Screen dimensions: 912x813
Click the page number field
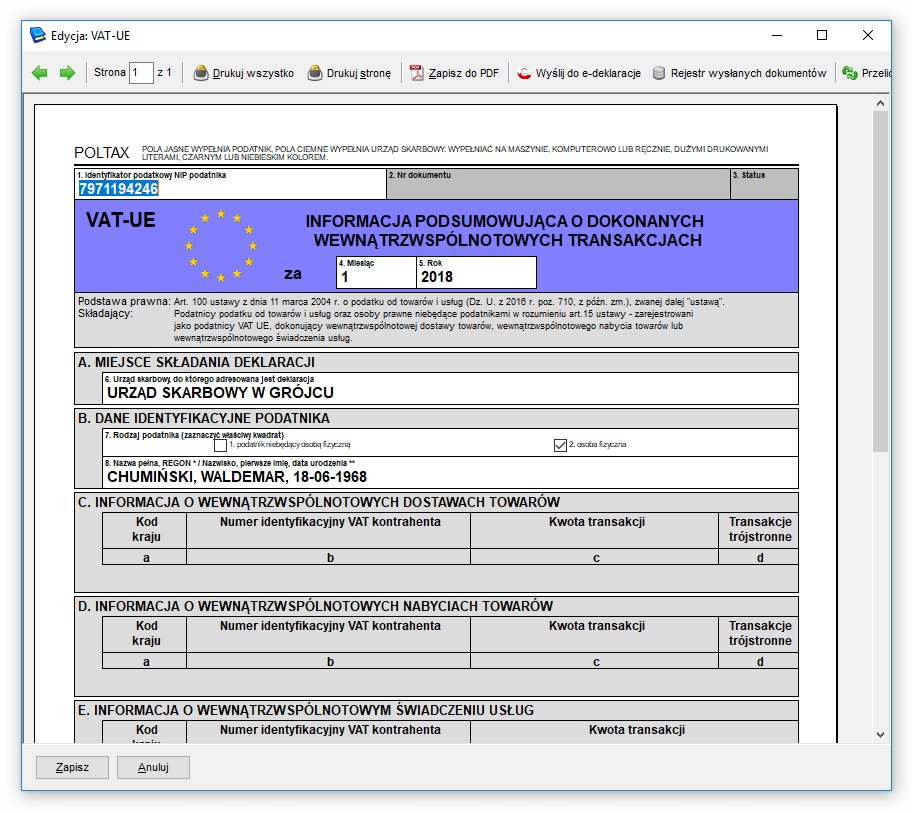tap(141, 73)
